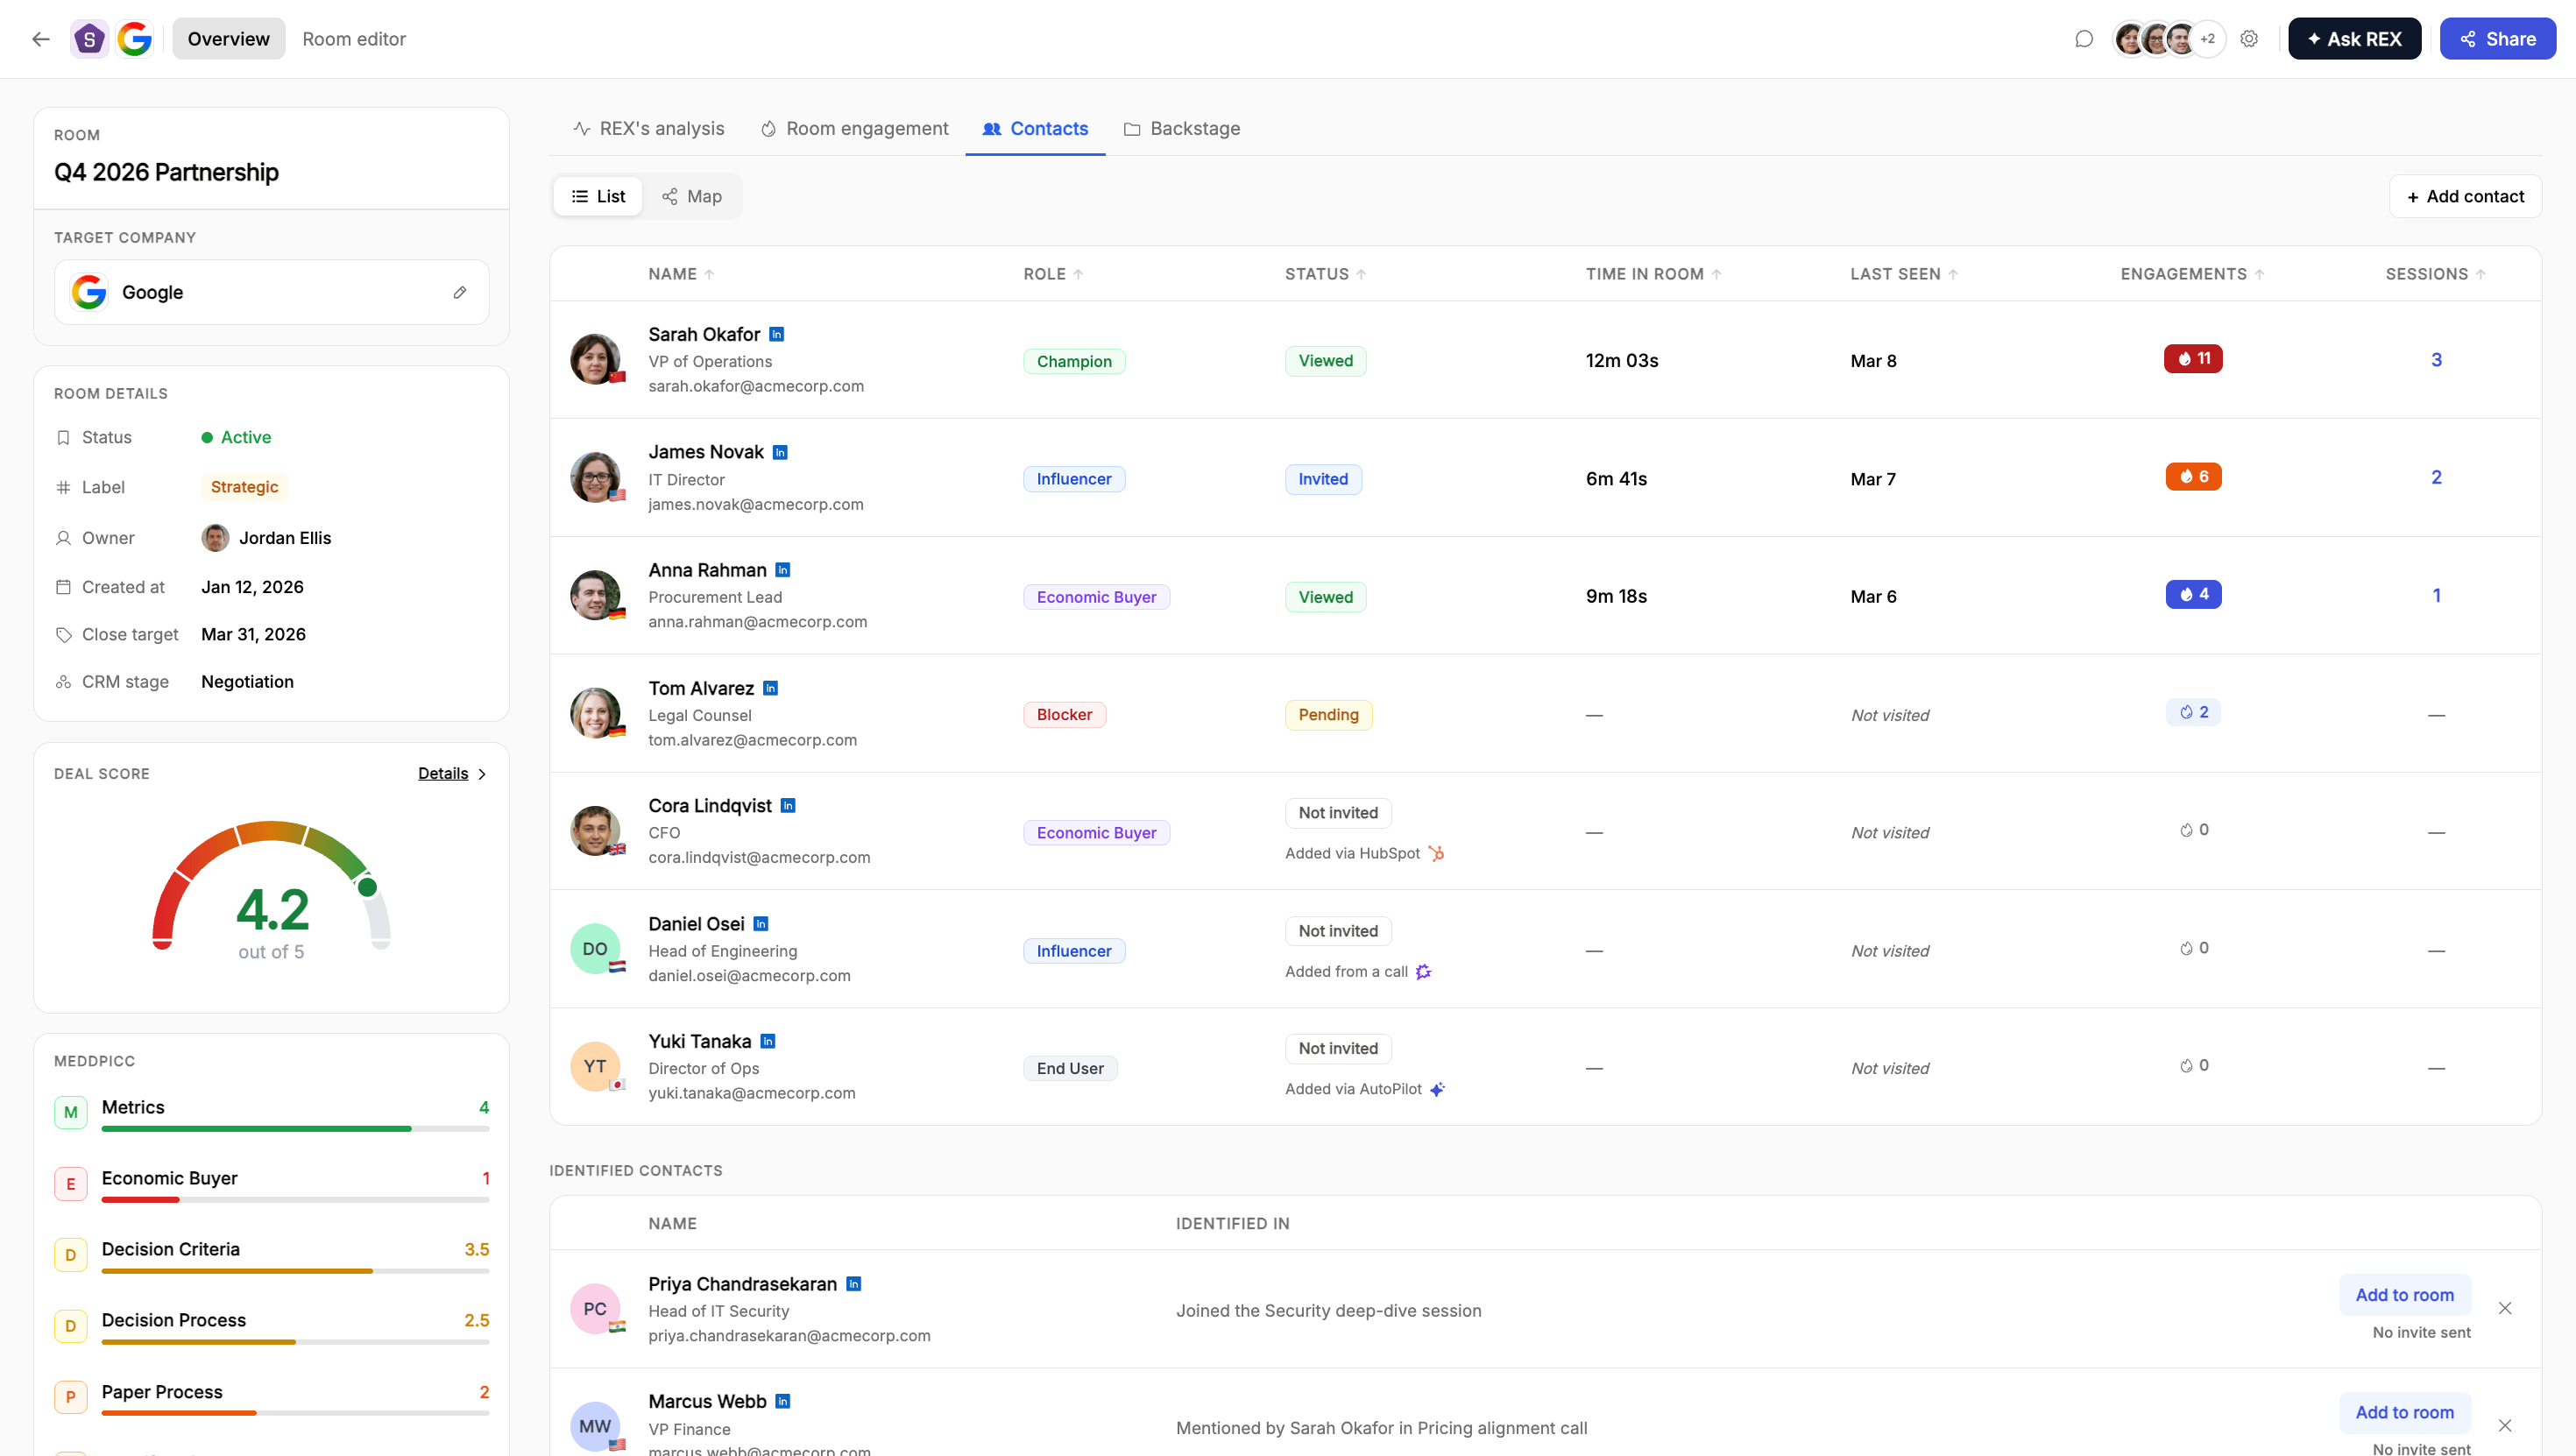Image resolution: width=2576 pixels, height=1456 pixels.
Task: Switch to REX's analysis tab
Action: coord(648,128)
